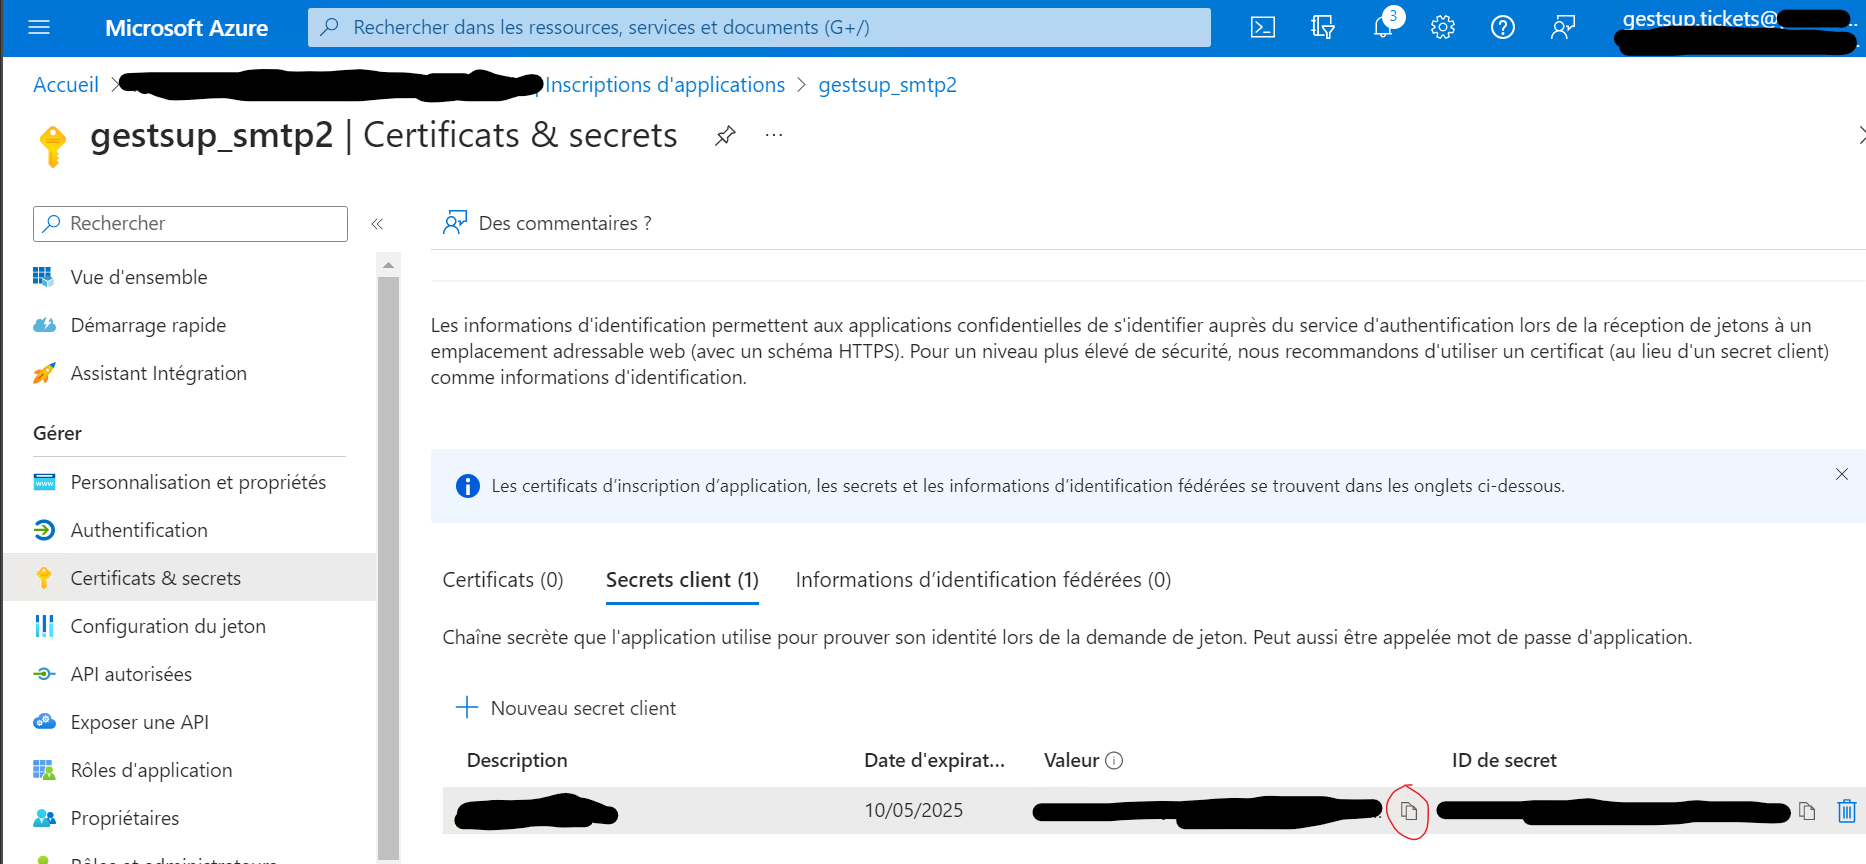The width and height of the screenshot is (1866, 864).
Task: Switch to Informations d'identification fédérées tab
Action: click(x=983, y=580)
